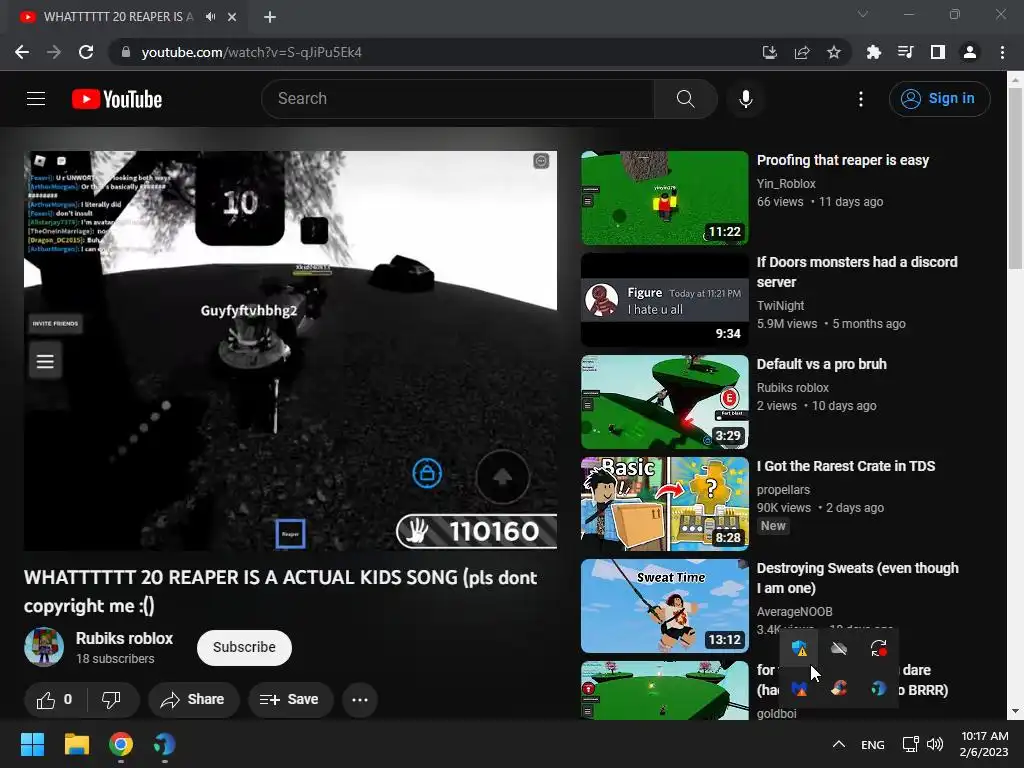Viewport: 1024px width, 768px height.
Task: Switch ENG input language
Action: pyautogui.click(x=872, y=744)
